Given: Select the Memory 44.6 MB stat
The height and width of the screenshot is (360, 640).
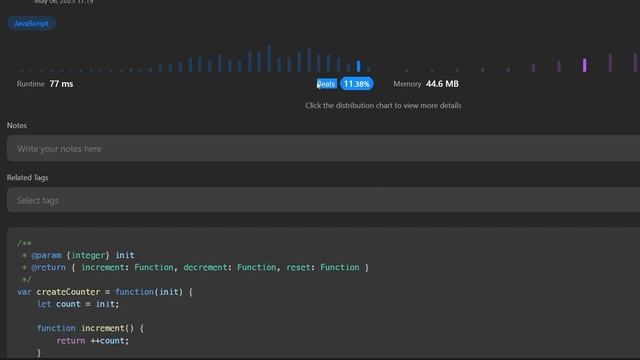Looking at the screenshot, I should 426,84.
